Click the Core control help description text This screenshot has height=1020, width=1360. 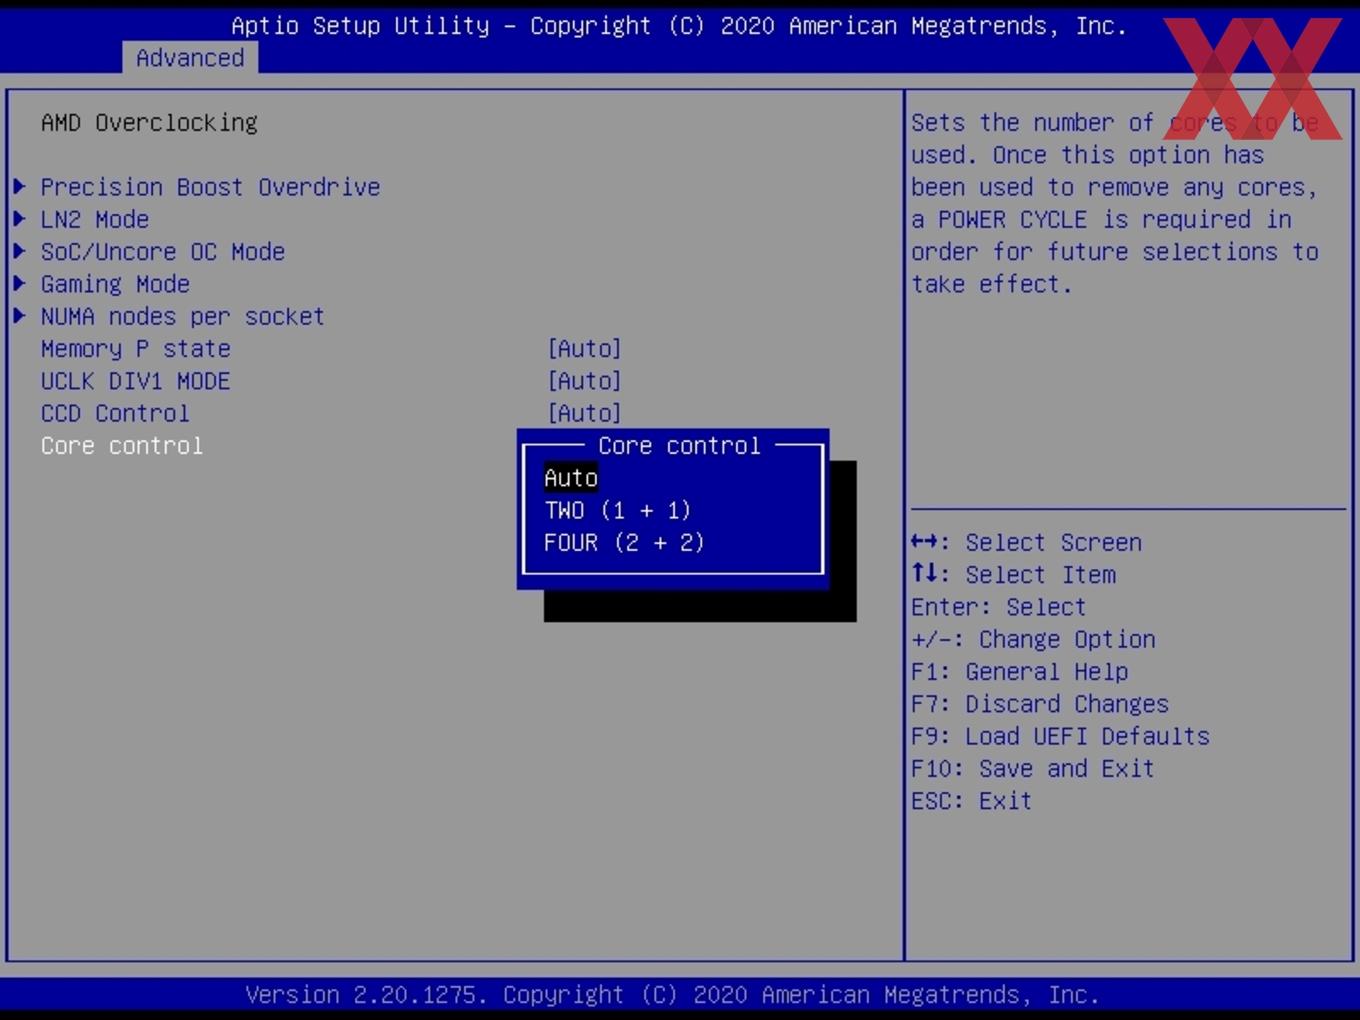1115,203
